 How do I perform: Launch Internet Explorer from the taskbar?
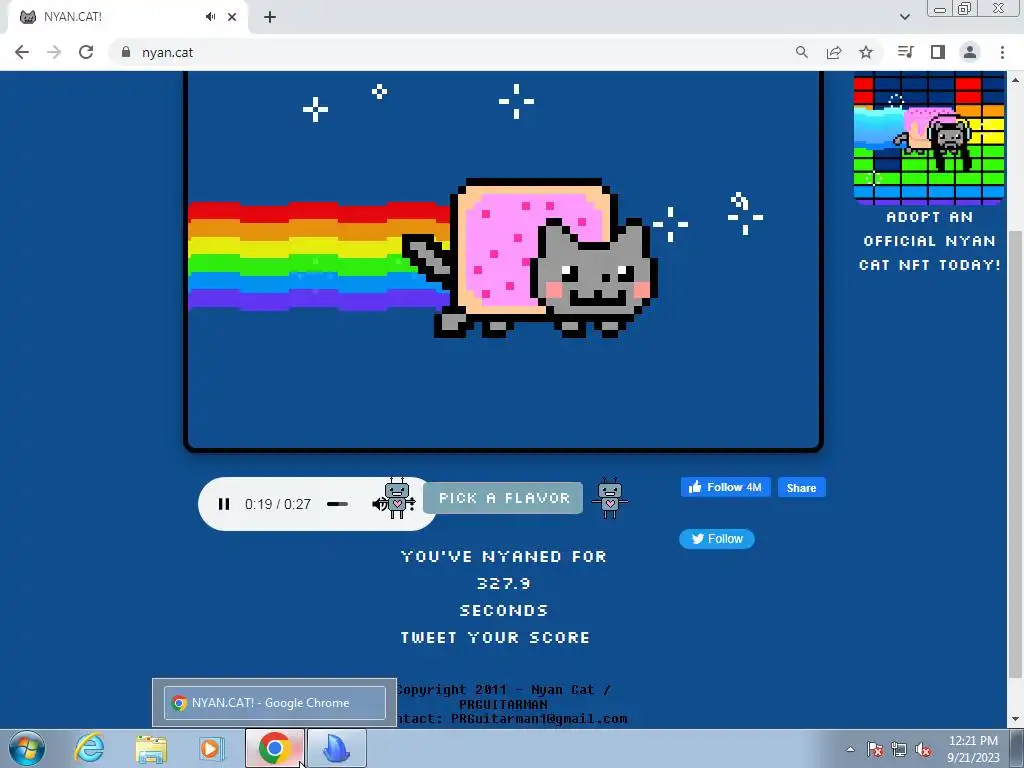coord(89,748)
